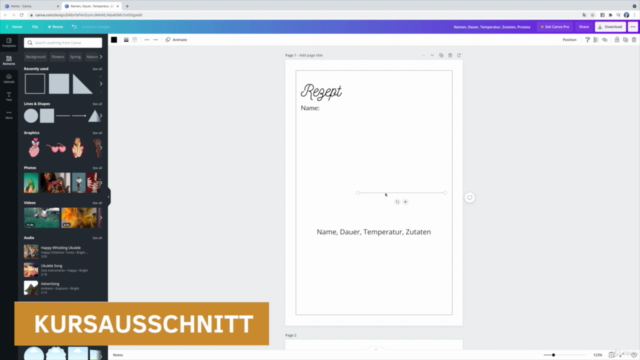See all Lines & Shapes

tap(97, 104)
